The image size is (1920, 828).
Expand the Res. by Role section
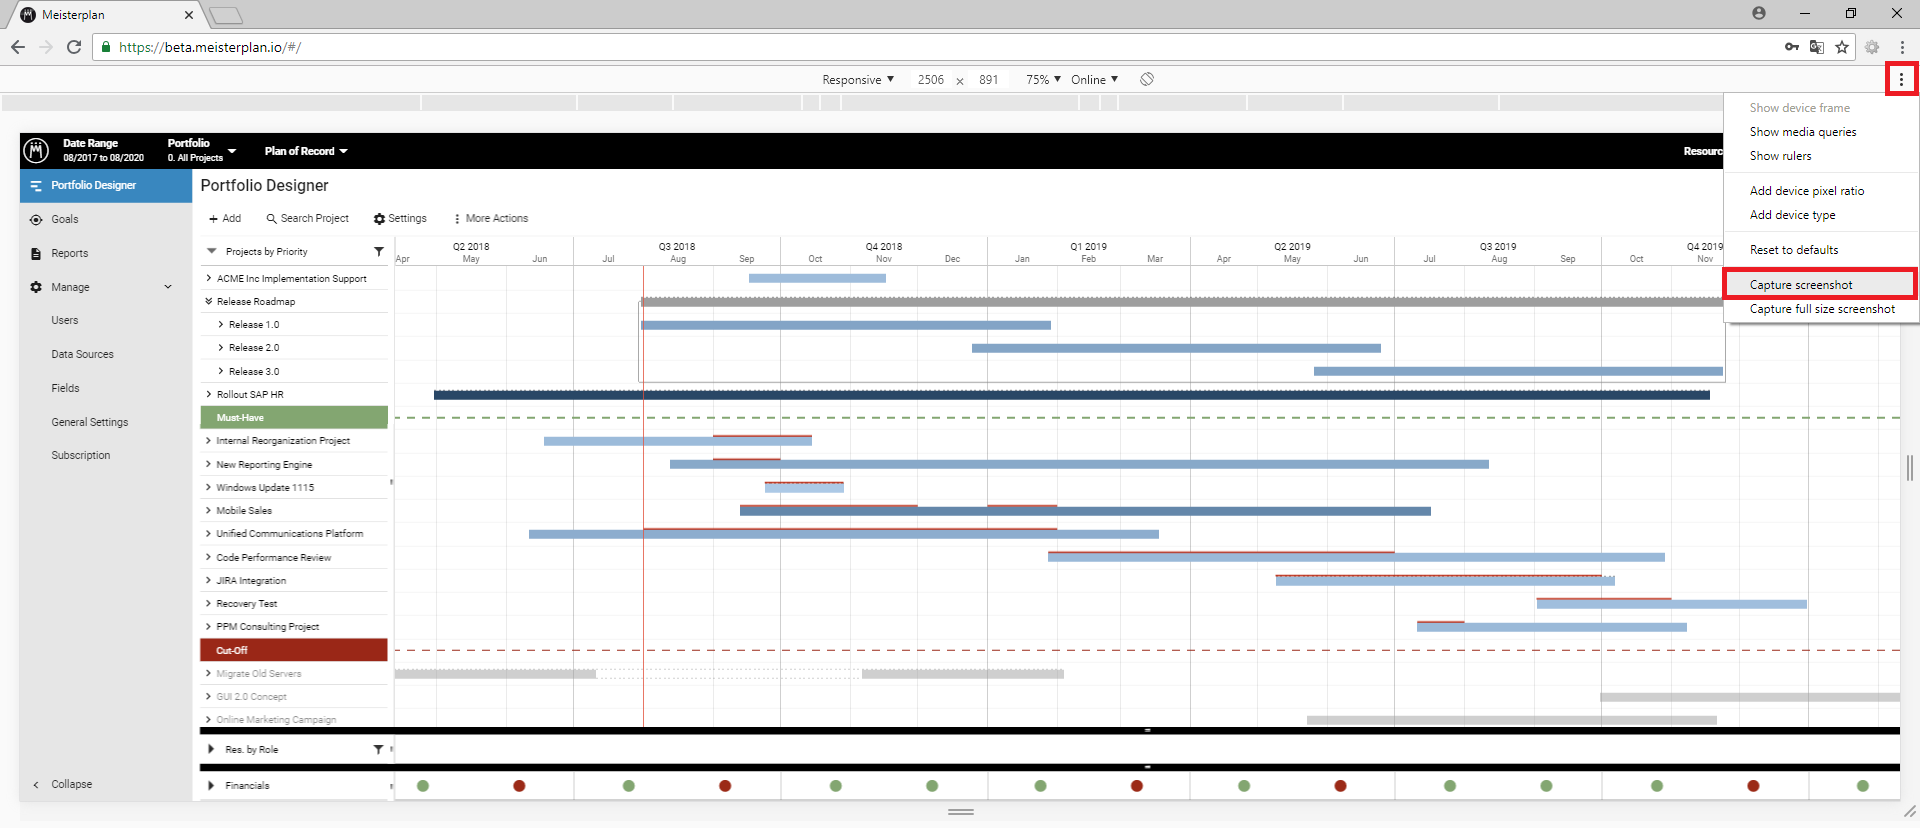[211, 749]
